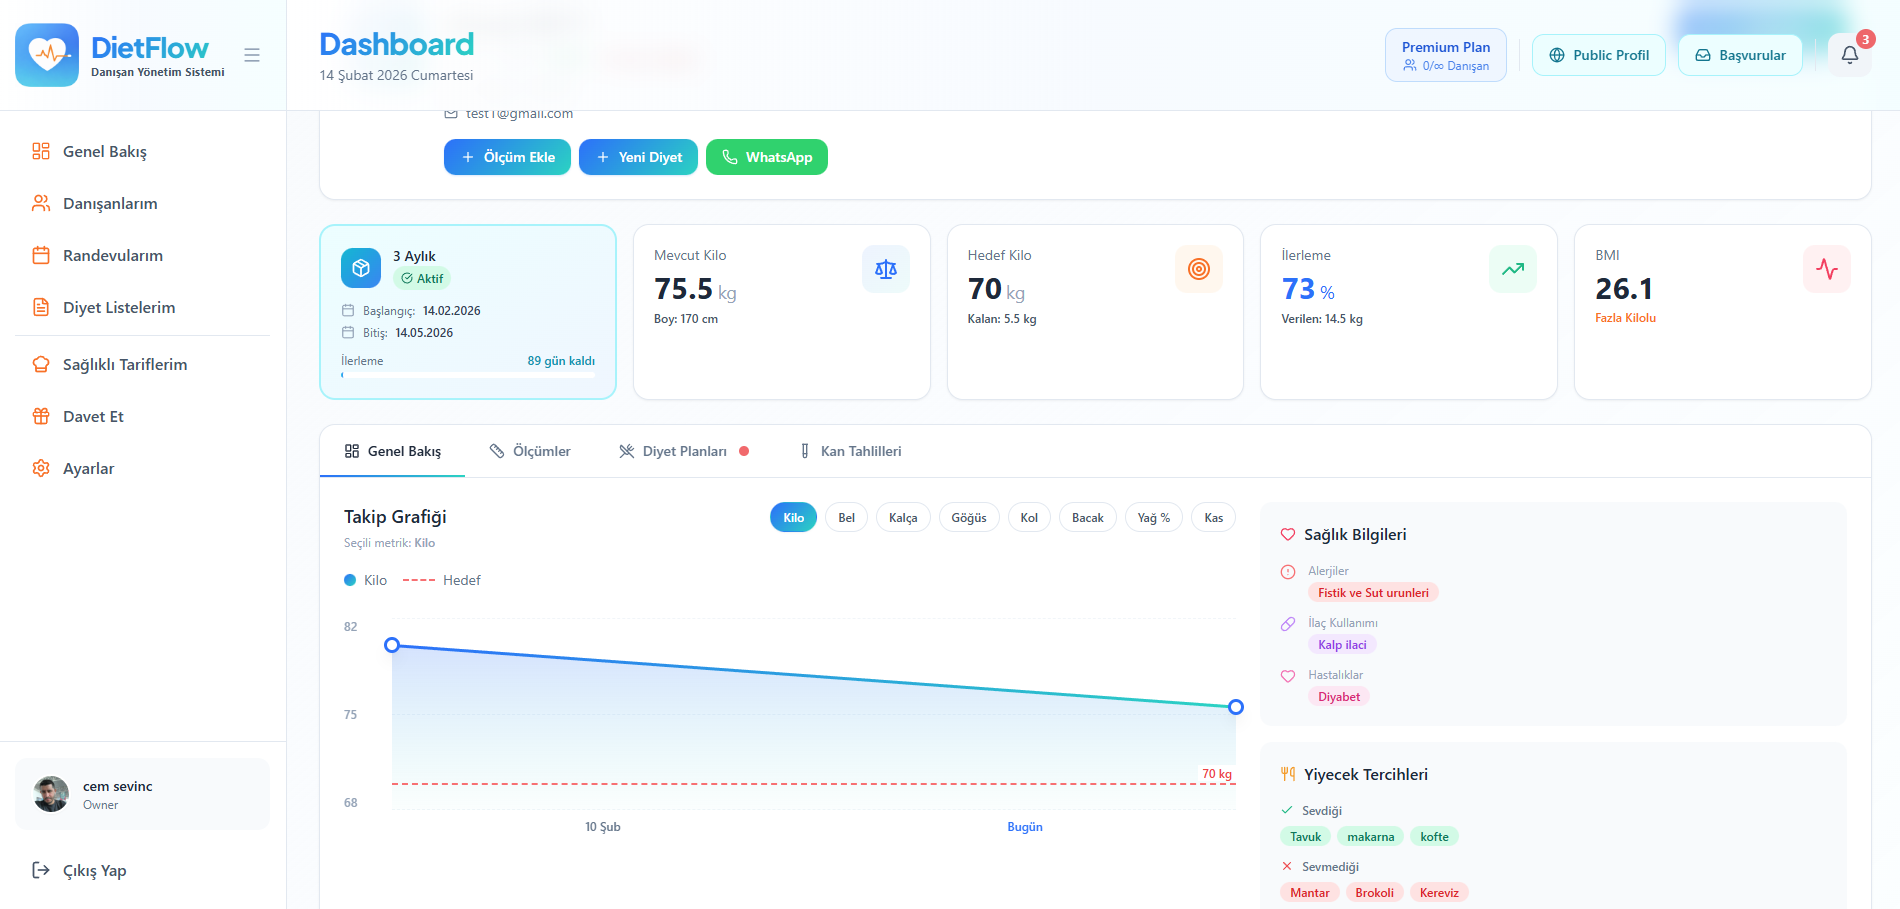Click the pulse icon in BMI card
Screen dimensions: 1900x909
point(1826,269)
